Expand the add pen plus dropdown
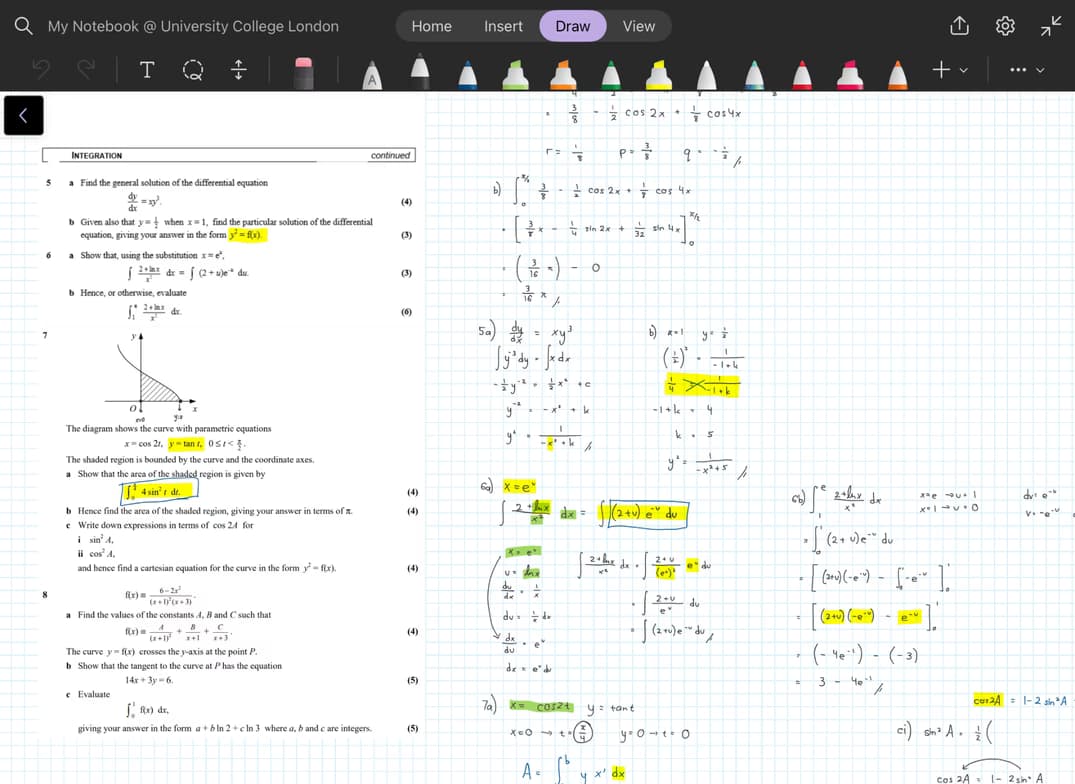 947,70
